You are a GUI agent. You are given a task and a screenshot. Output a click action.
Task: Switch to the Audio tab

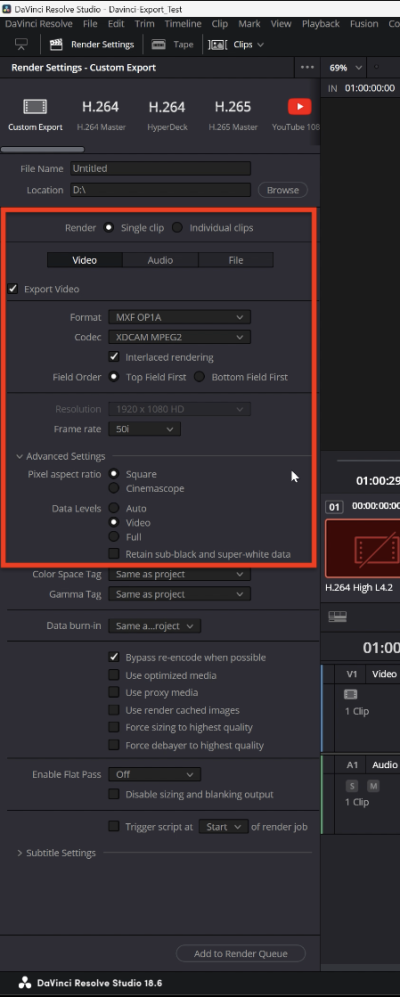(x=160, y=260)
